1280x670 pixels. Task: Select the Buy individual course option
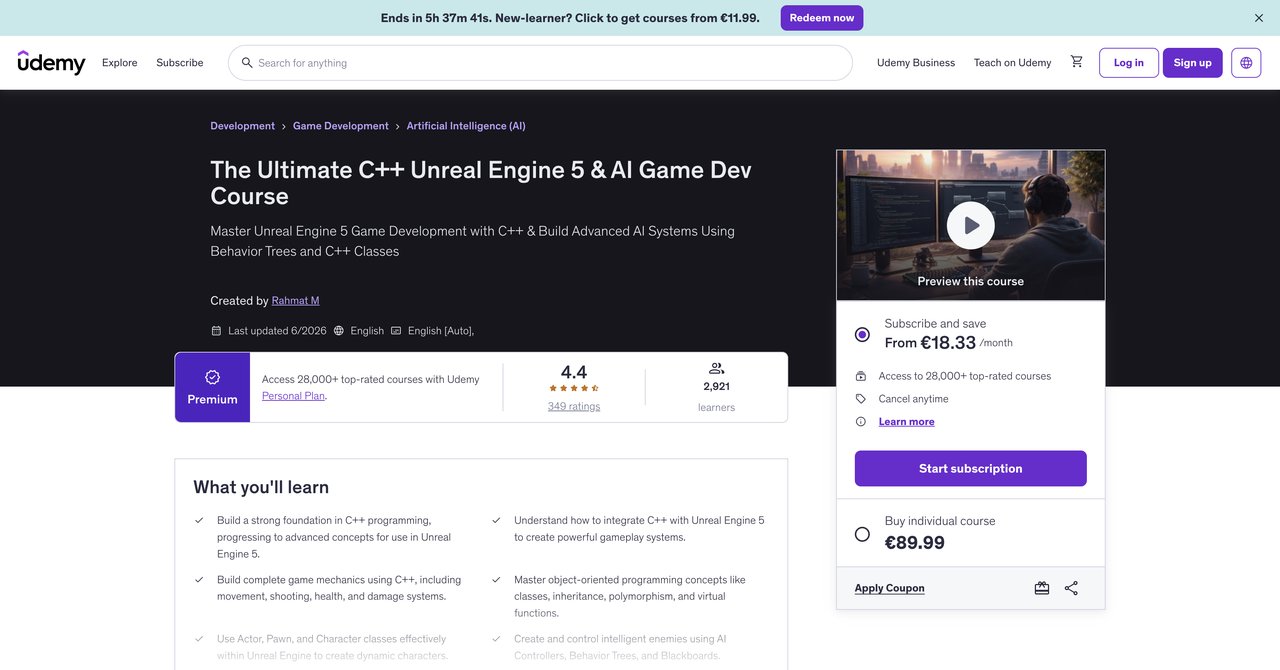(x=862, y=534)
